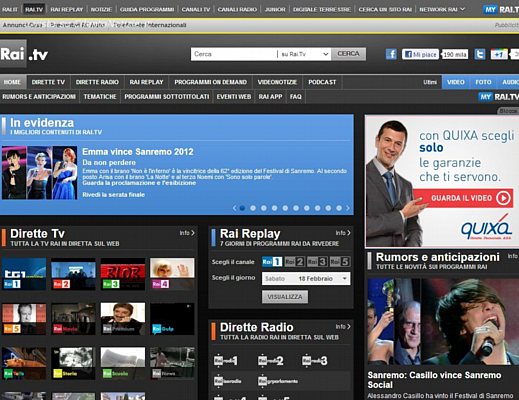Viewport: 519px width, 400px height.
Task: Switch to the Video tab
Action: click(456, 82)
